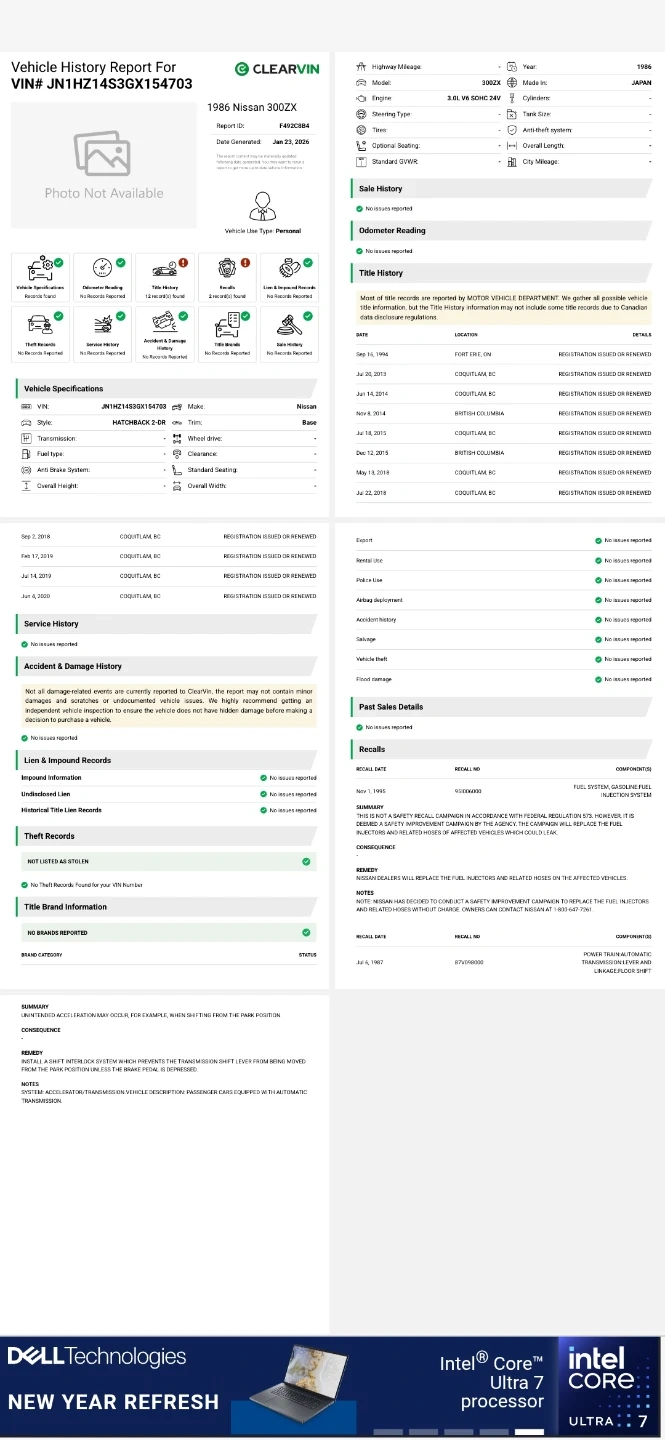Click the laptop image in the ad banner
This screenshot has width=665, height=1440.
point(318,1378)
